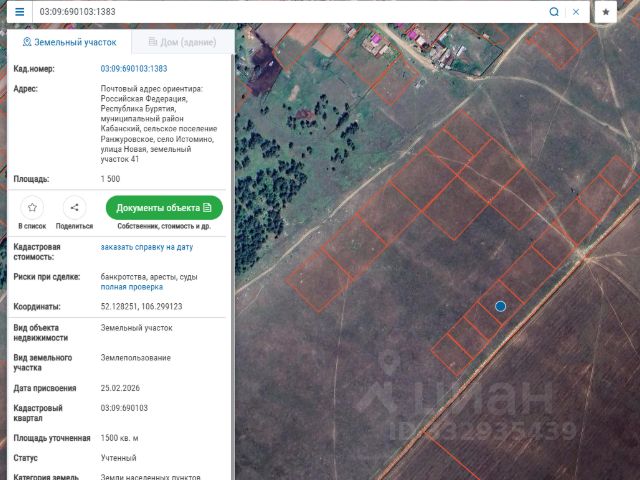Switch to Земельный участок tab
This screenshot has width=640, height=480.
[69, 42]
